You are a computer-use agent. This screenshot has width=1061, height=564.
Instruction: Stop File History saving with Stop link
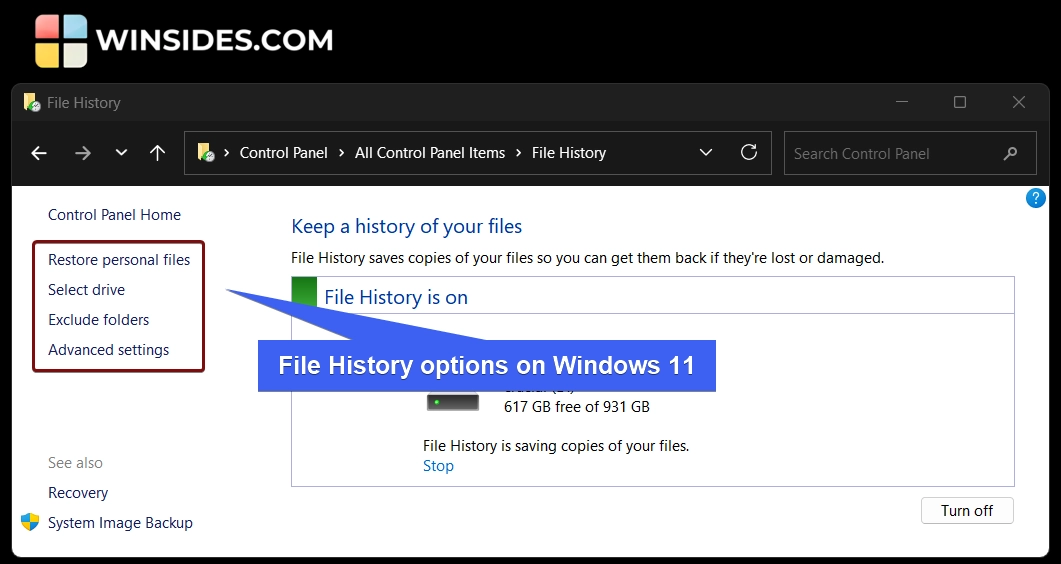438,466
